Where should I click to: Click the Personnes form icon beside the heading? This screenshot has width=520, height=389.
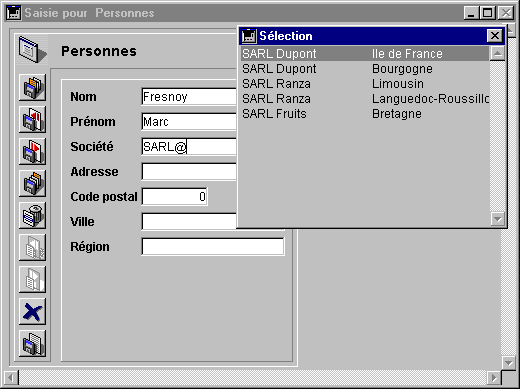pos(32,50)
